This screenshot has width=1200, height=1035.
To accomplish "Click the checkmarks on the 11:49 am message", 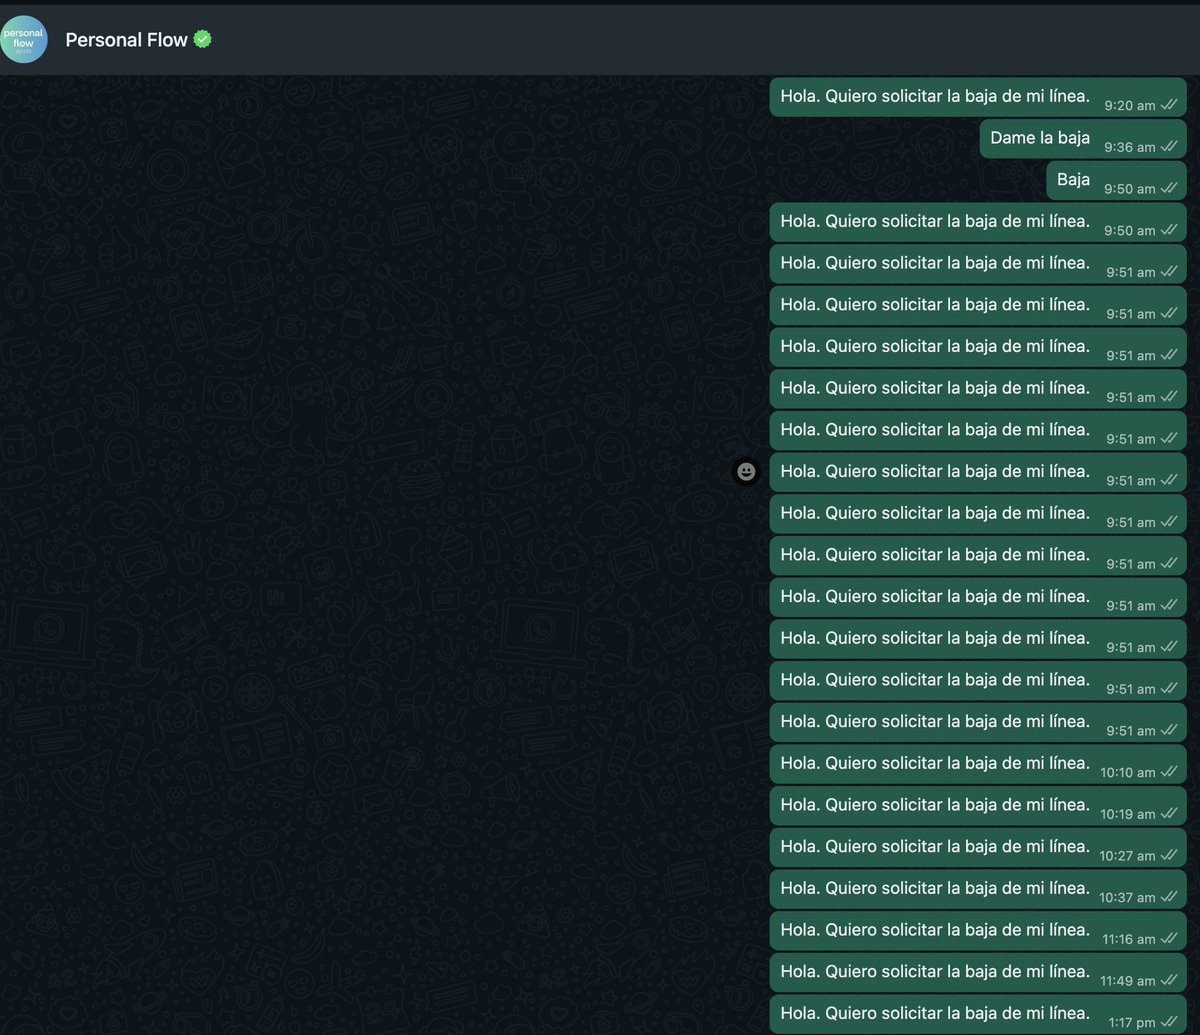I will click(1169, 980).
